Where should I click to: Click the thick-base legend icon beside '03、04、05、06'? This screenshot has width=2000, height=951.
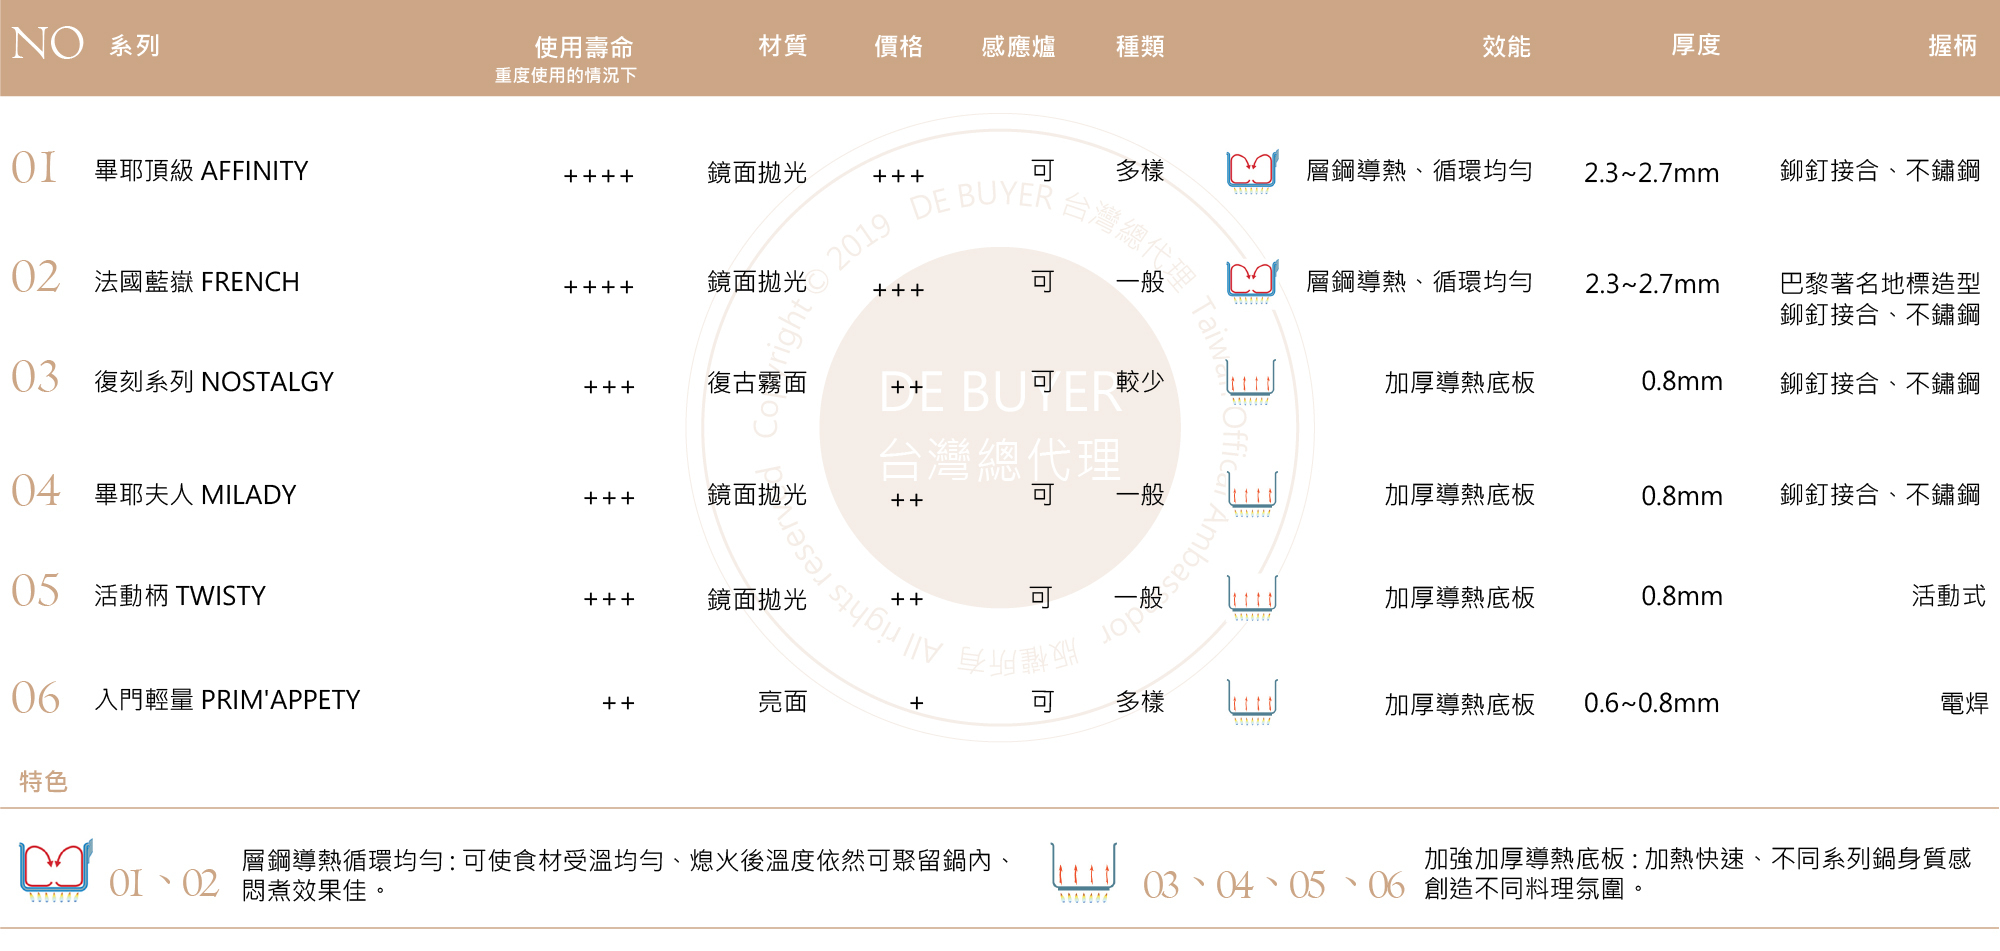tap(1084, 873)
